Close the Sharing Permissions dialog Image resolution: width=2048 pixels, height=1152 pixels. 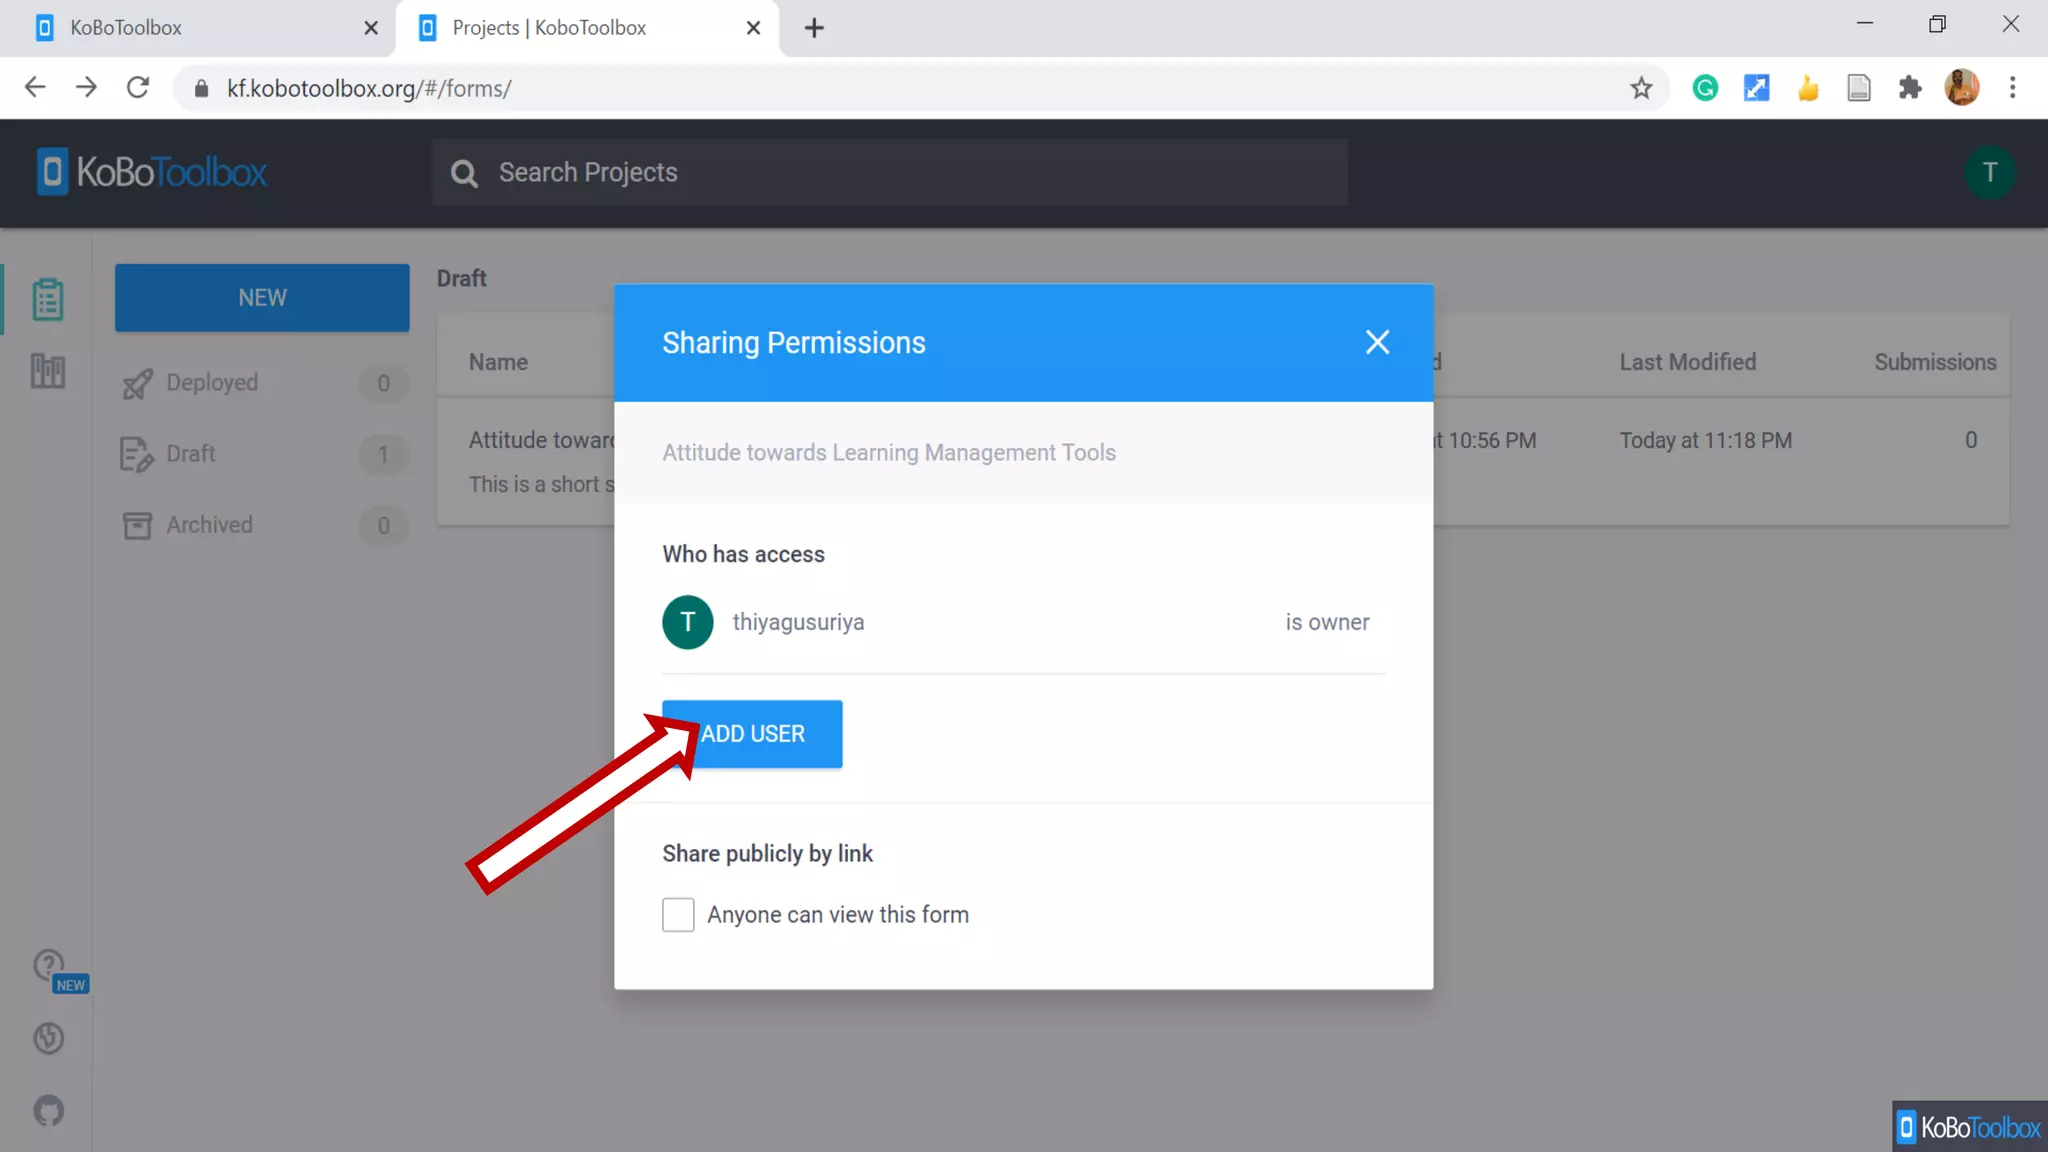(1377, 342)
